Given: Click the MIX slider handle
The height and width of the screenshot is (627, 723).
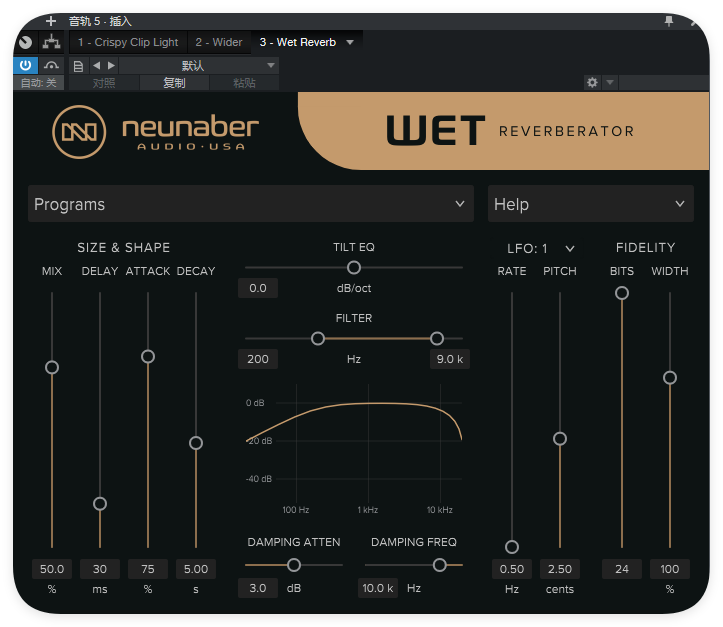Looking at the screenshot, I should tap(52, 367).
